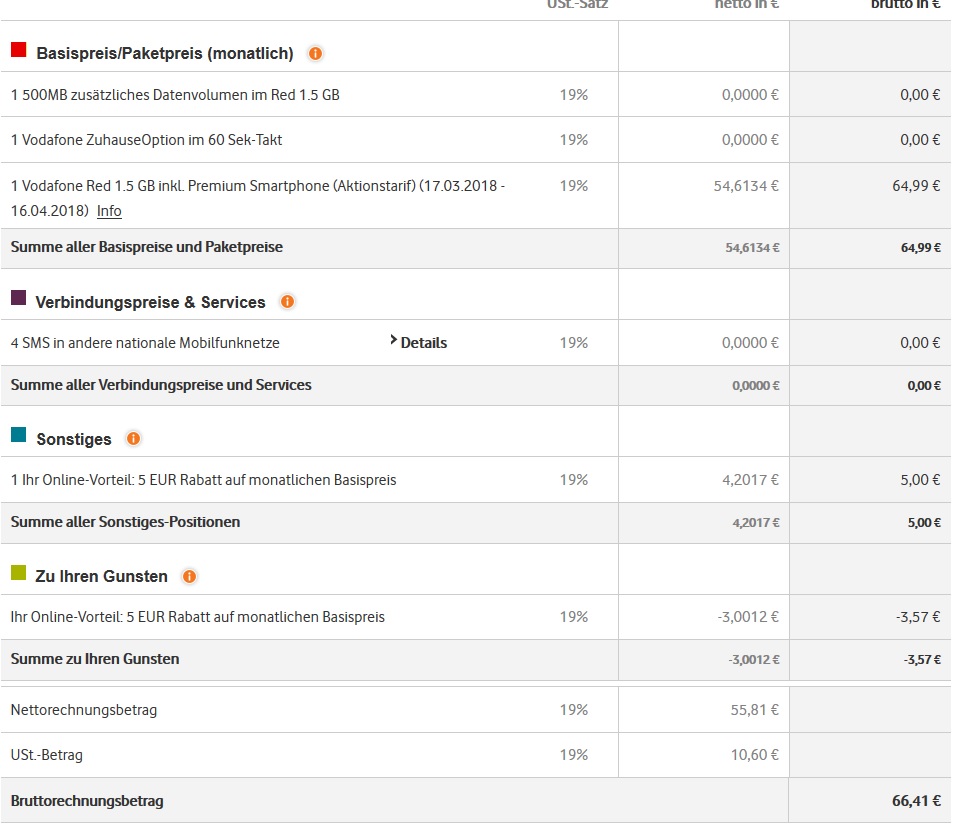Select the Basispreis/Paketpreis (monatlich) section heading

[x=165, y=53]
